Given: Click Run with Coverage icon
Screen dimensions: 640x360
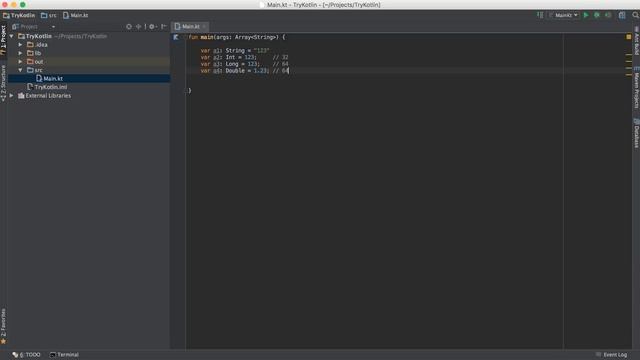Looking at the screenshot, I should click(608, 15).
